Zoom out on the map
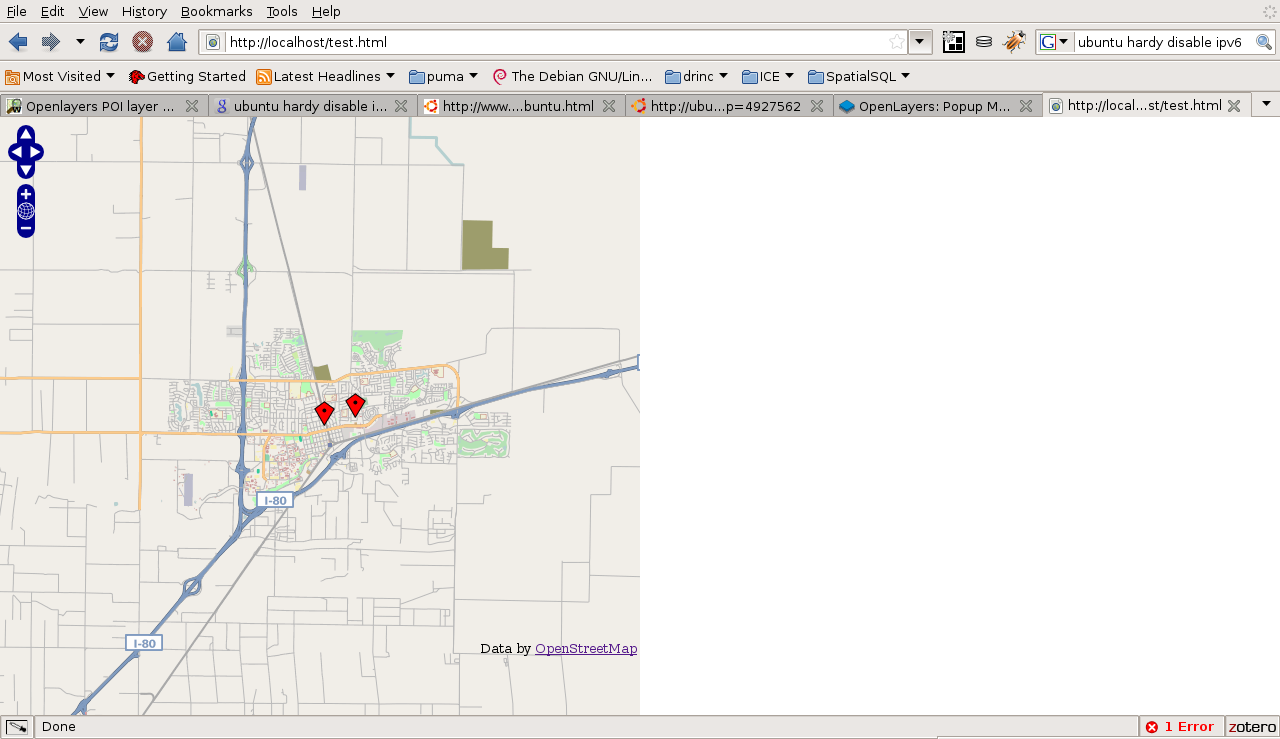Screen dimensions: 1280x739 26,229
